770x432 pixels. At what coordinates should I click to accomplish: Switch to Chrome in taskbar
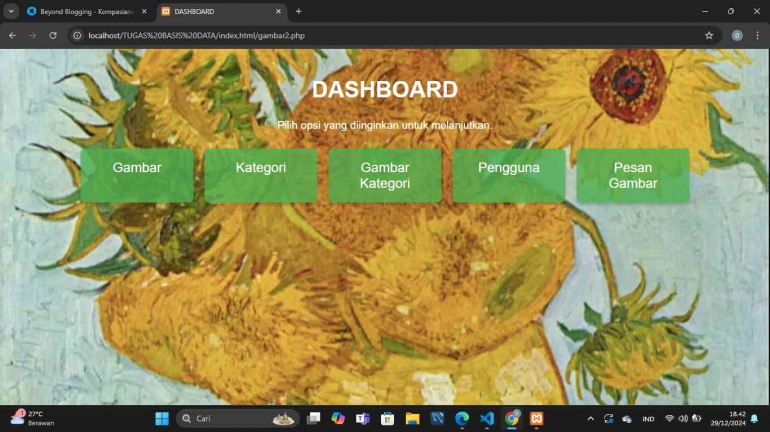(x=512, y=419)
